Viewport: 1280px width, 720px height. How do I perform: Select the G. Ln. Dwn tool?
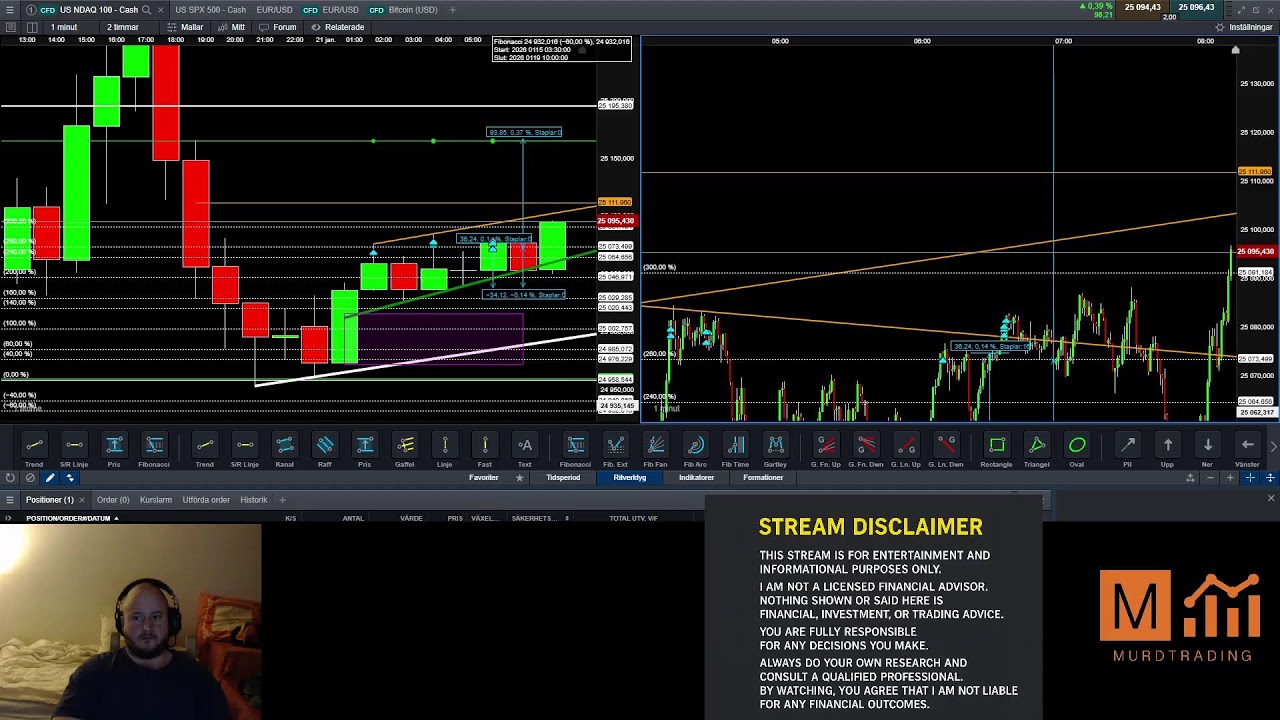[946, 450]
